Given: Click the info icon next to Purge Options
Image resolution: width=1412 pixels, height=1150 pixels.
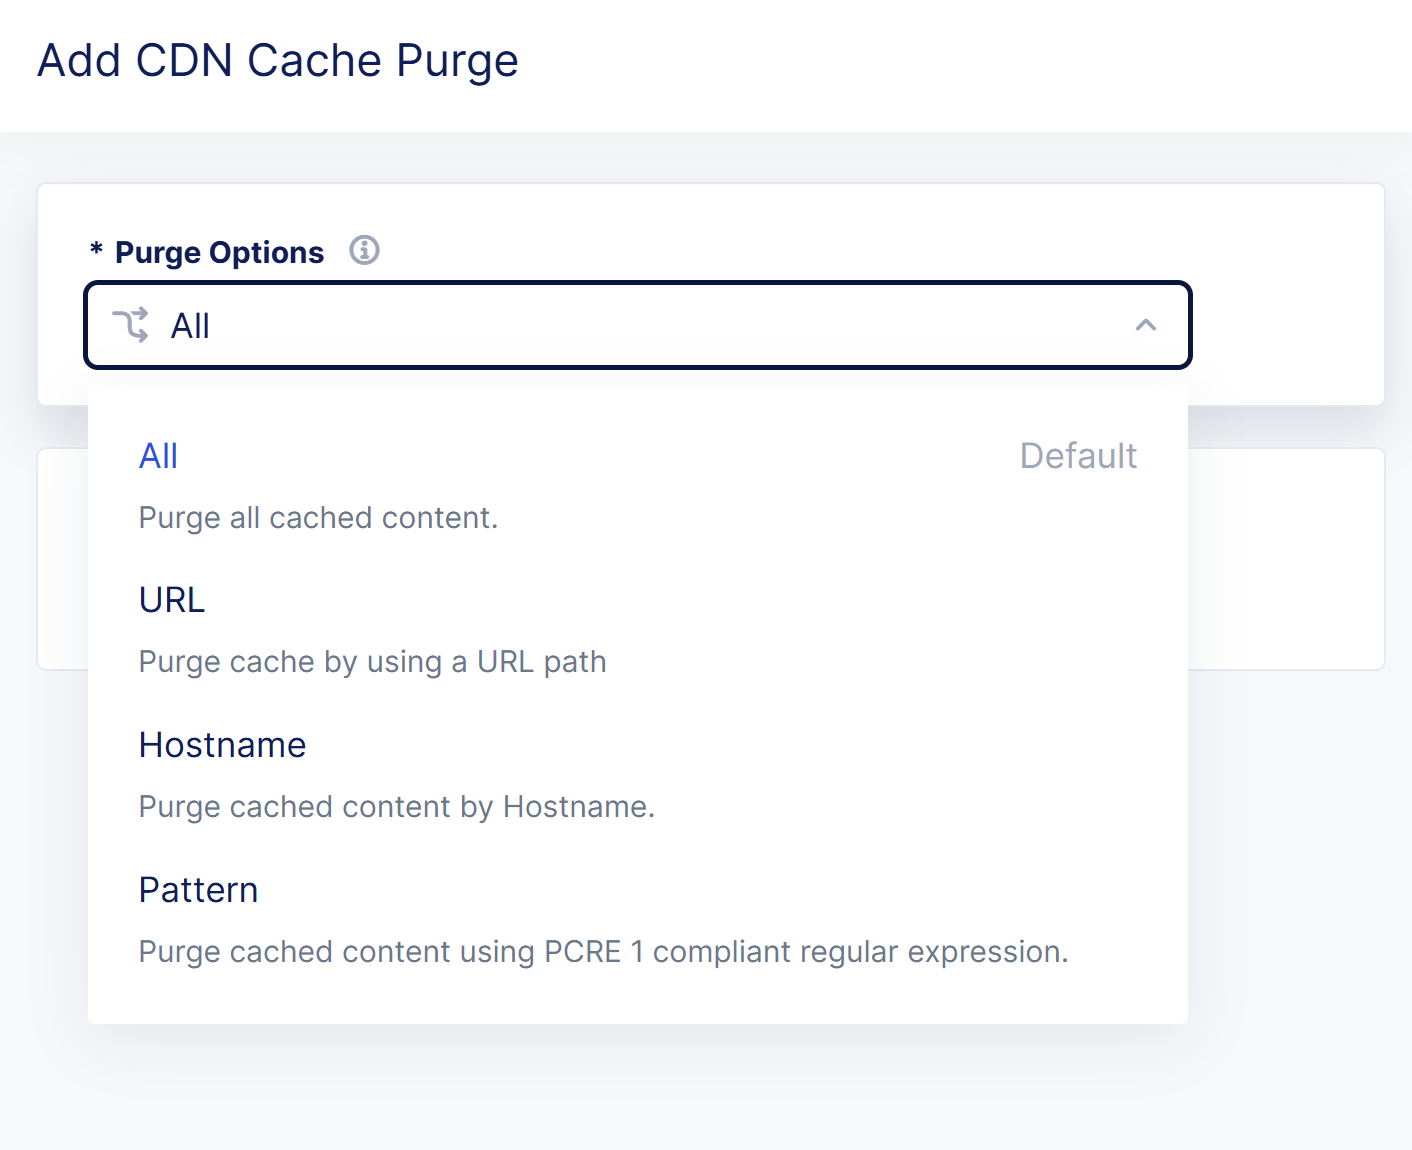Looking at the screenshot, I should [365, 251].
